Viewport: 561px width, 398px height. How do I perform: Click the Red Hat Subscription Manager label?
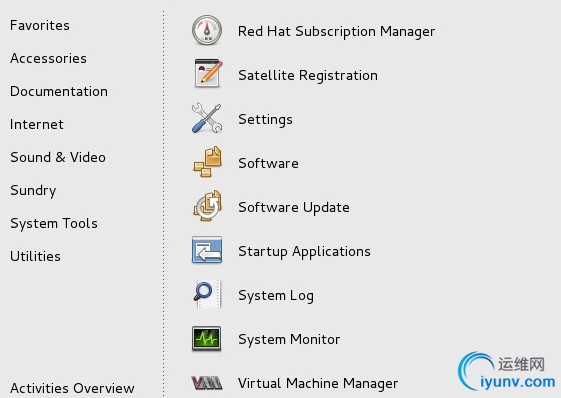[x=337, y=31]
